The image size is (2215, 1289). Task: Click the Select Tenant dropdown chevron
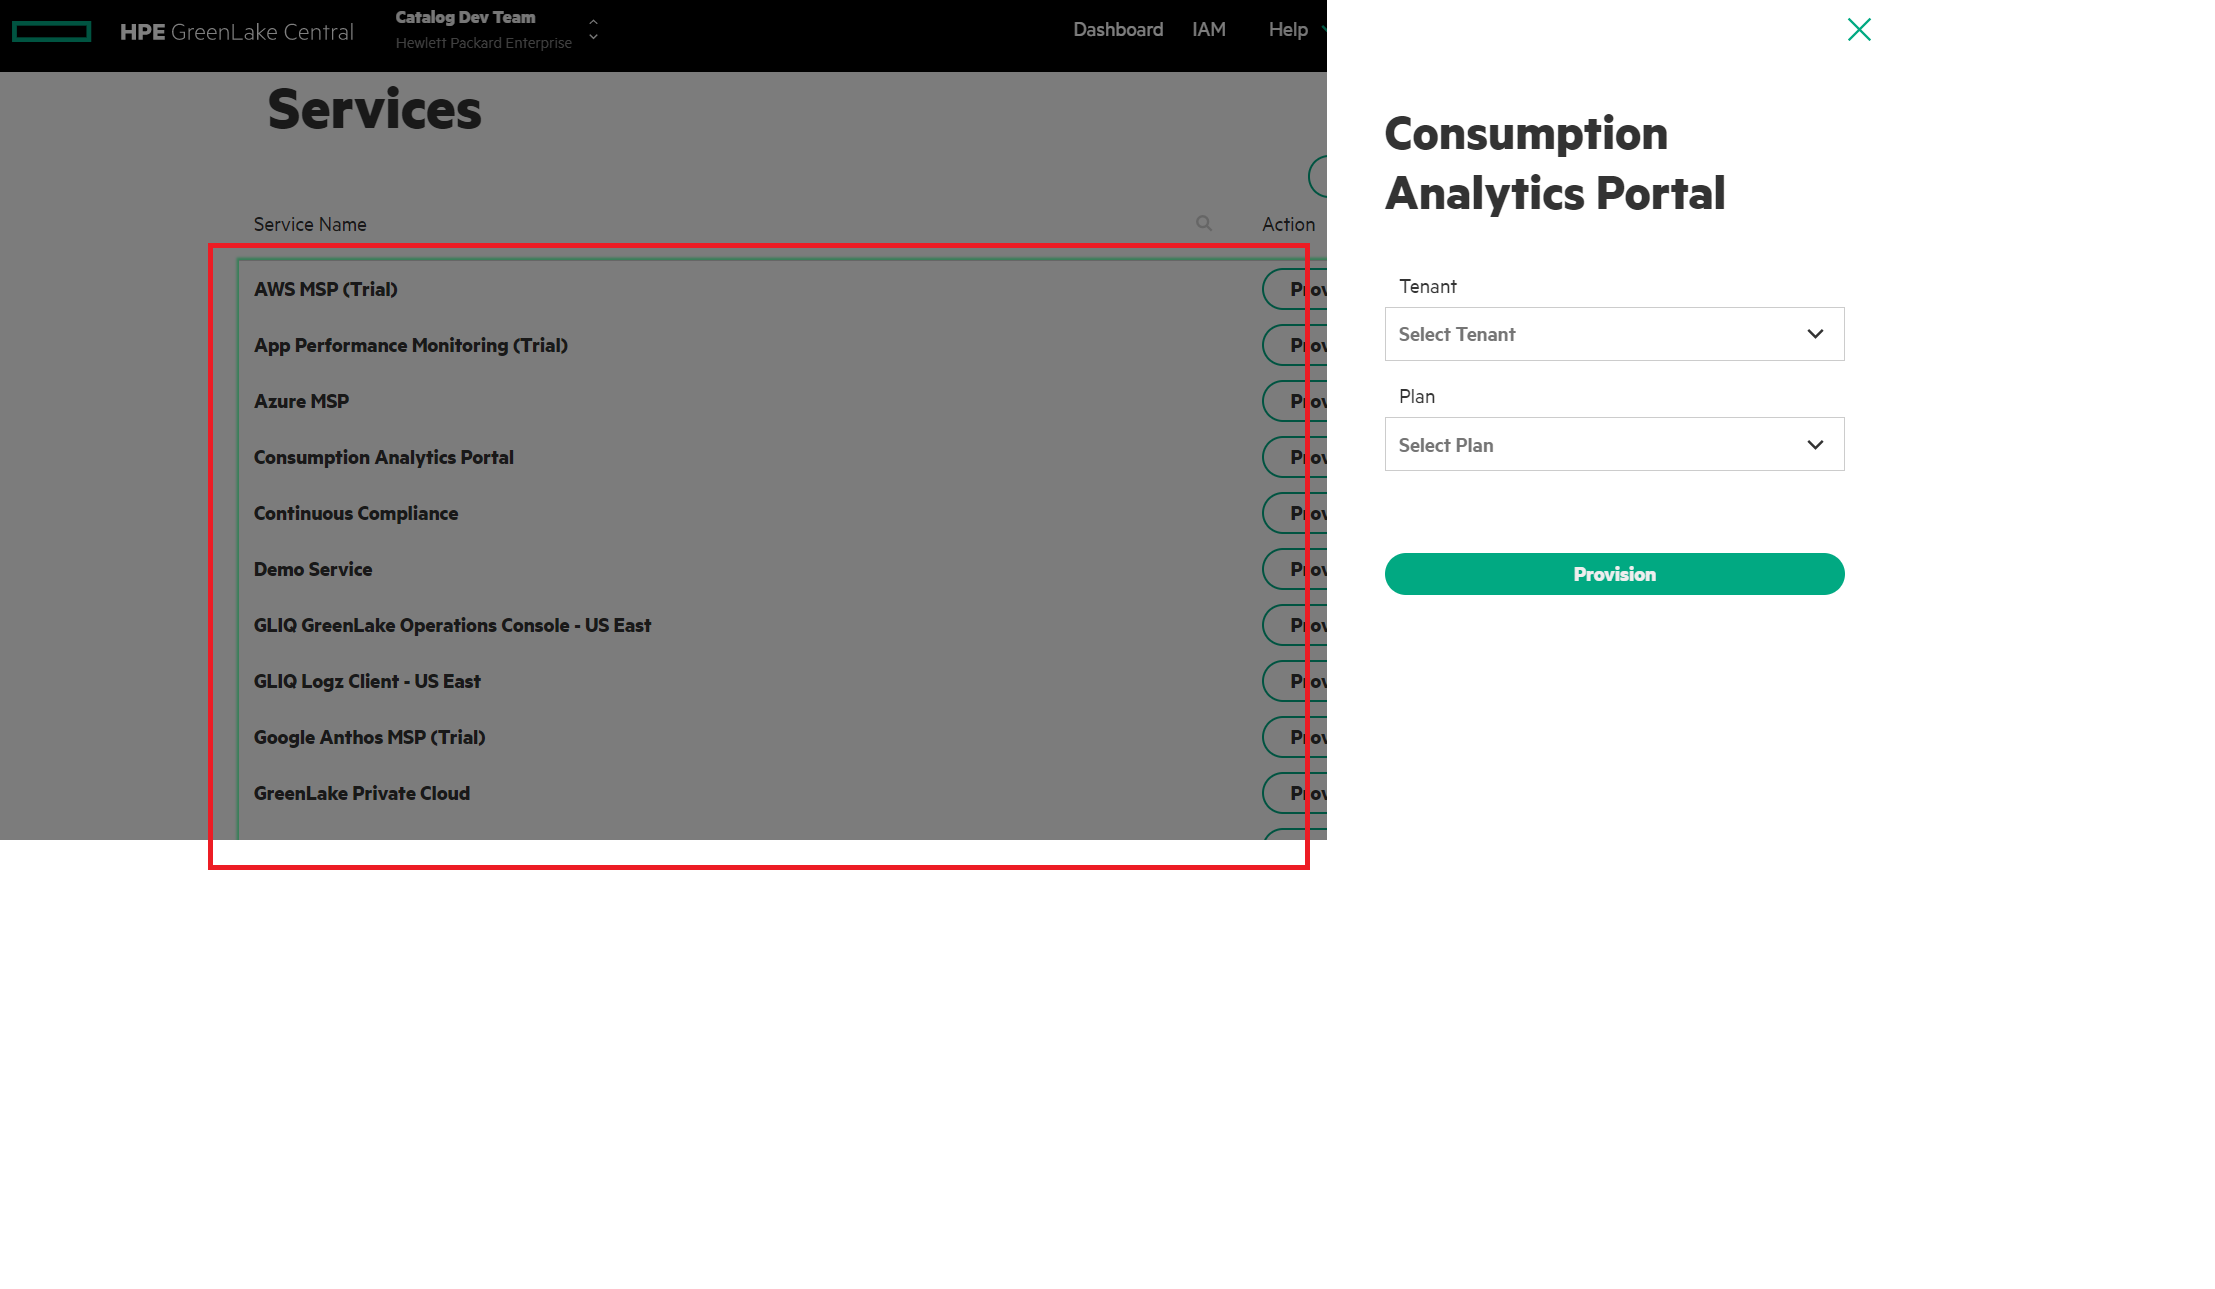[x=1814, y=334]
